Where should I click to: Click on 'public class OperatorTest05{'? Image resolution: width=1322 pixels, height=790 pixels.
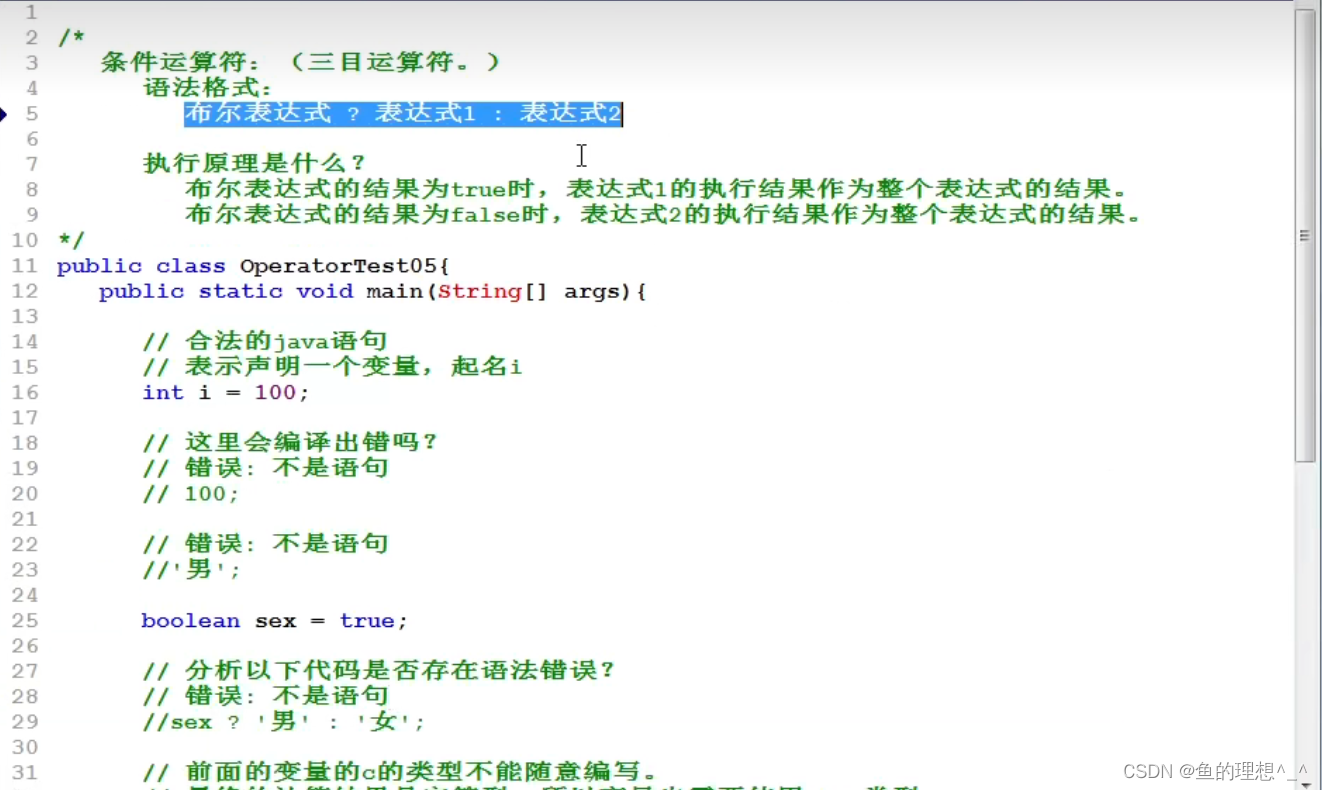click(255, 266)
